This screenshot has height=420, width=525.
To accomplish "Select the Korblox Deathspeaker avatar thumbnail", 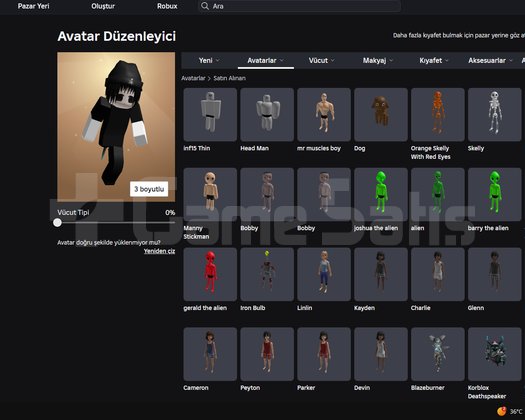I will click(x=495, y=354).
